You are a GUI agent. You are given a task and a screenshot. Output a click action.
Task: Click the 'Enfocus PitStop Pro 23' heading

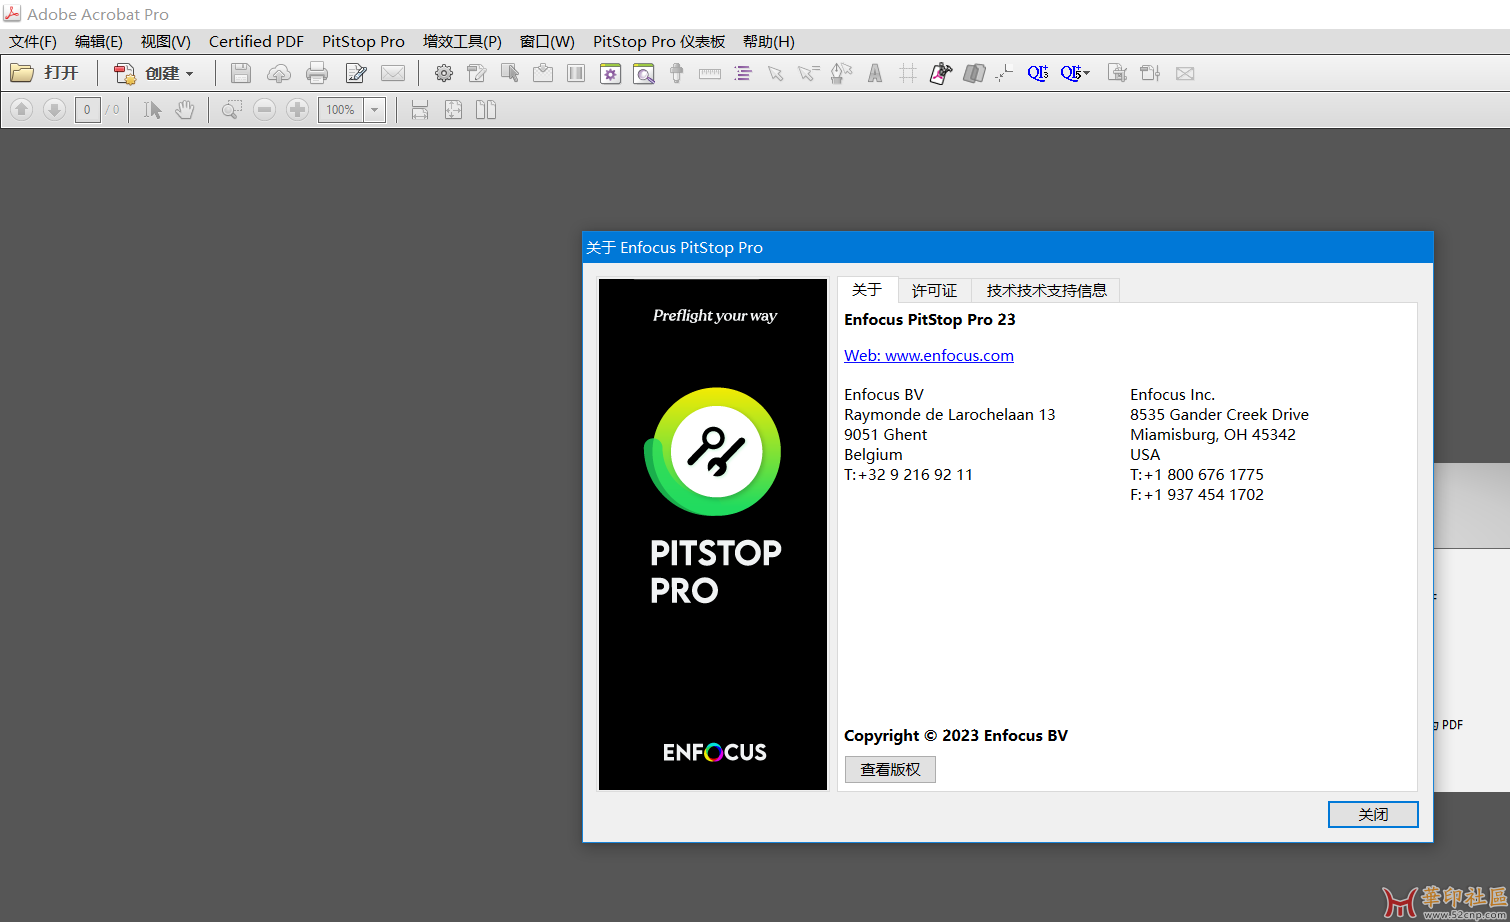pyautogui.click(x=930, y=319)
